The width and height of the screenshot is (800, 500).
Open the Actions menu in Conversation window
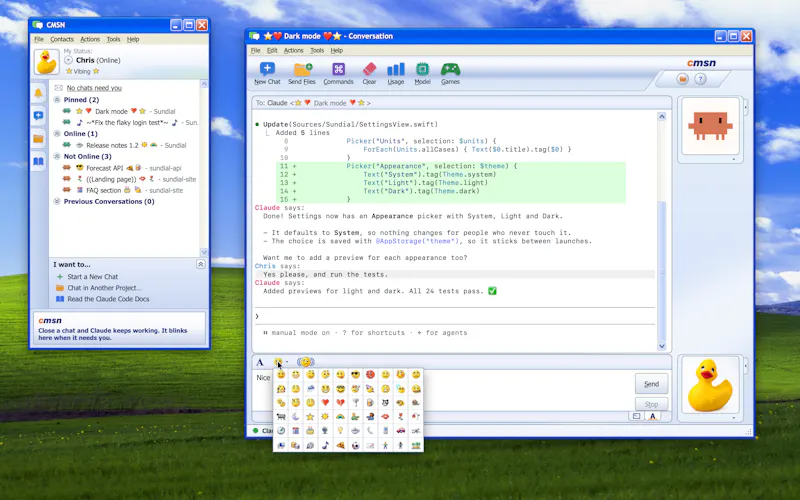point(293,51)
